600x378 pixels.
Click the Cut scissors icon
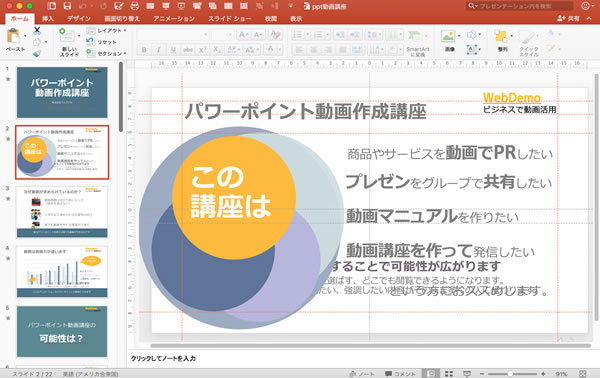click(x=37, y=30)
